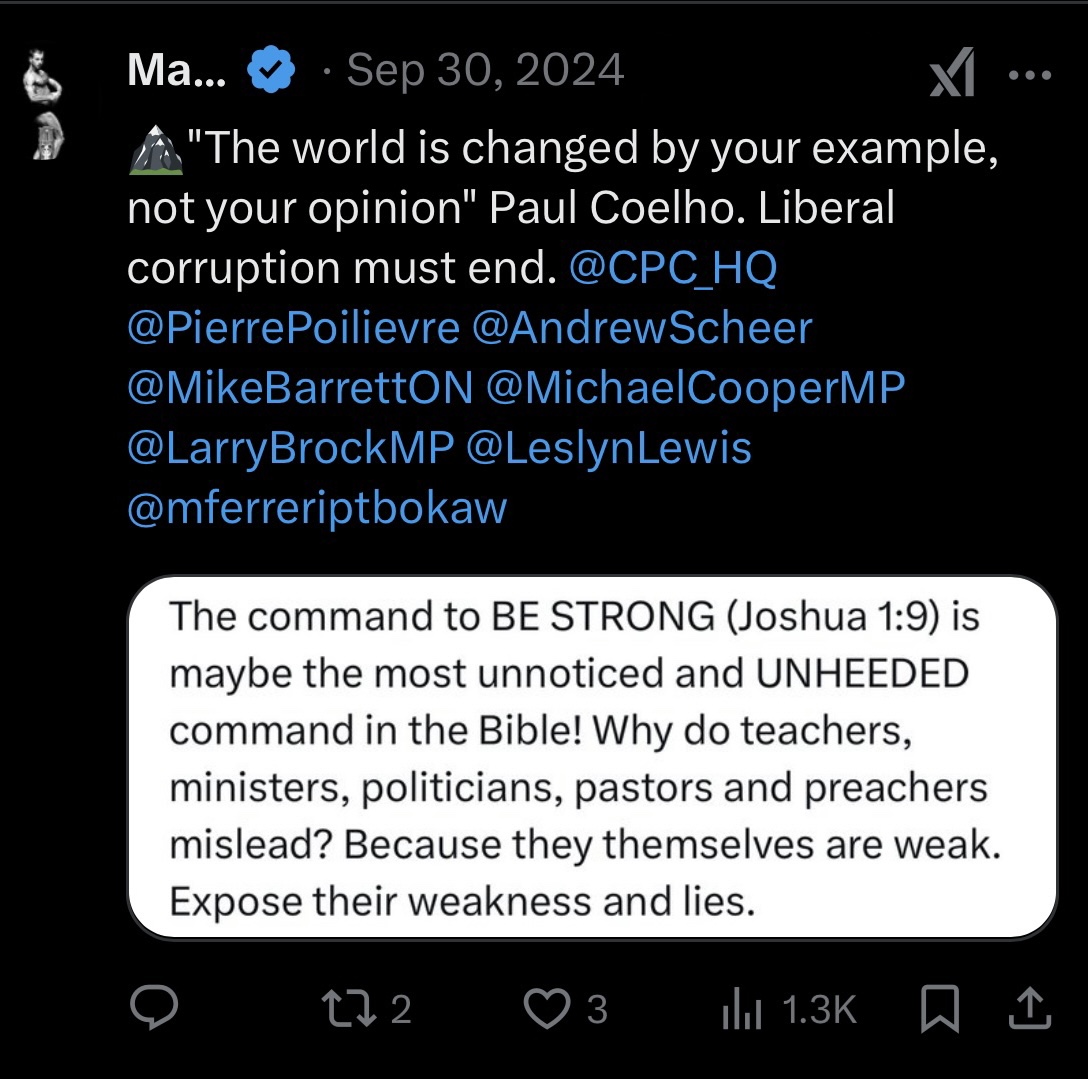Click the Sep 30, 2024 timestamp

coord(485,71)
